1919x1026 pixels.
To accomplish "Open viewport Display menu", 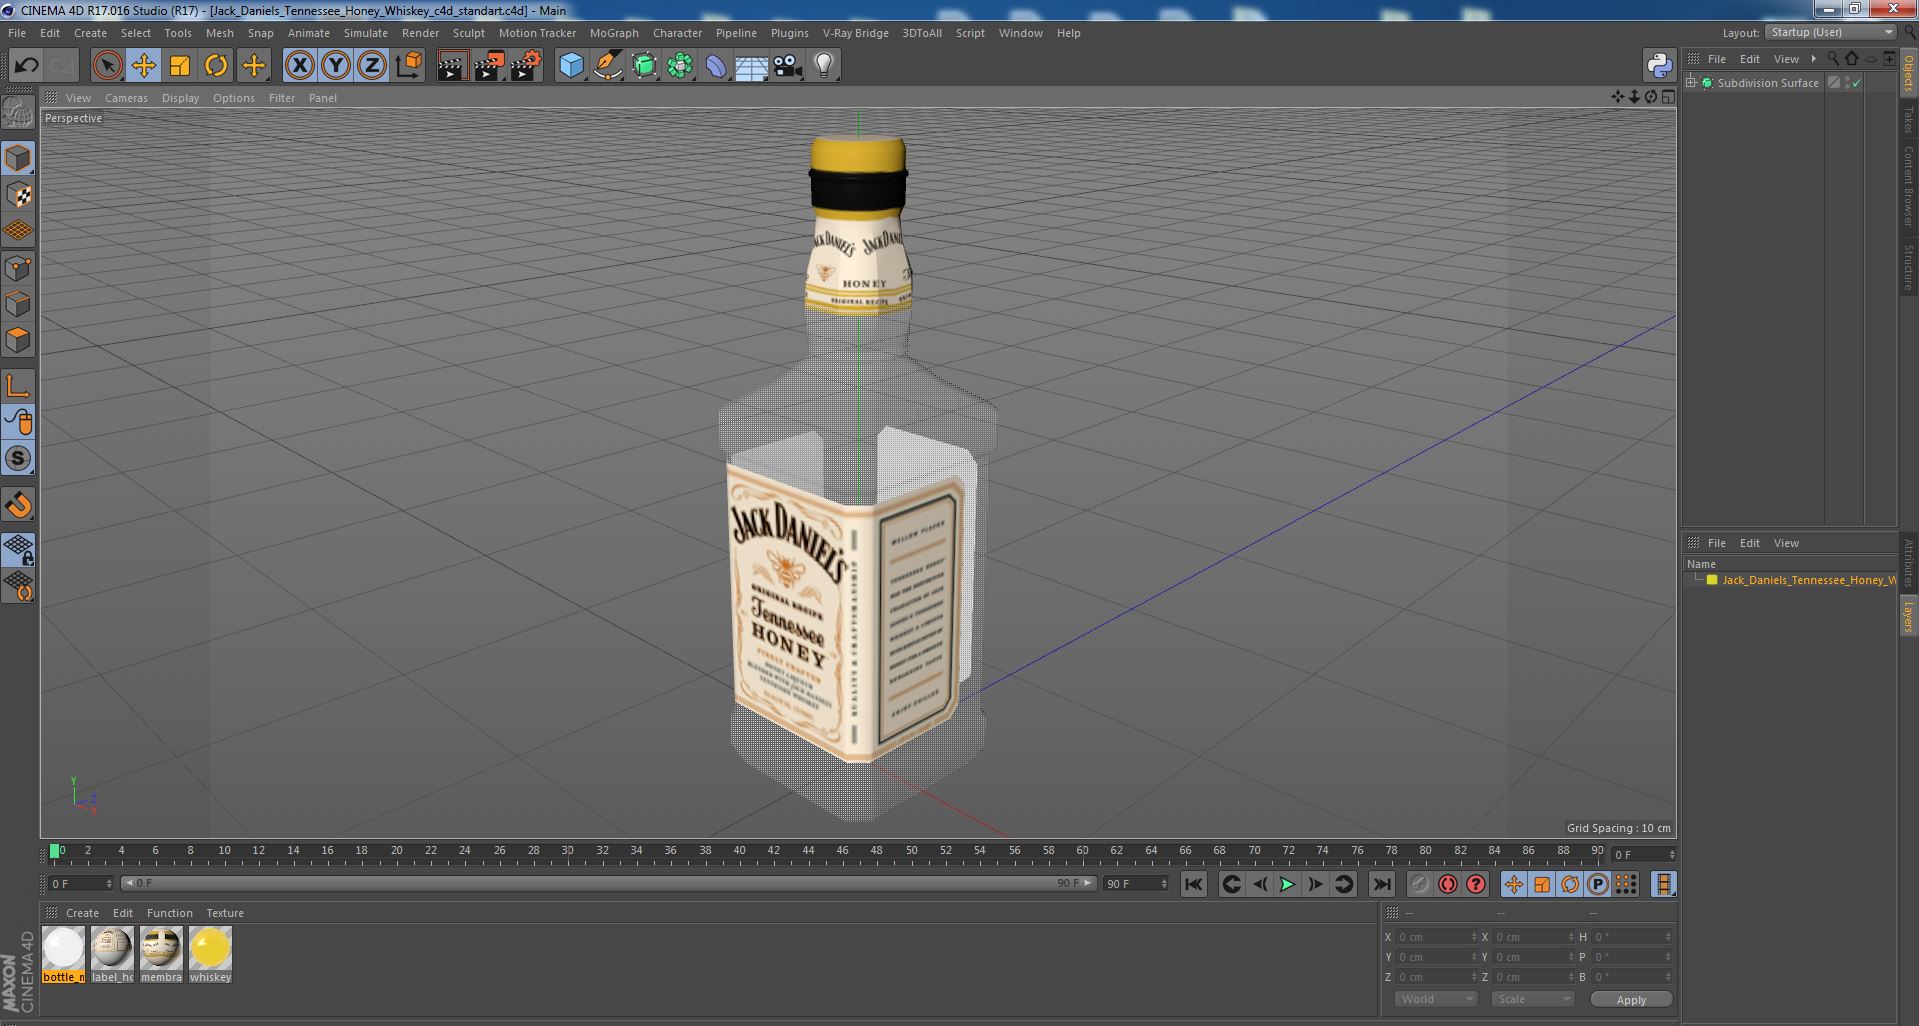I will point(180,98).
